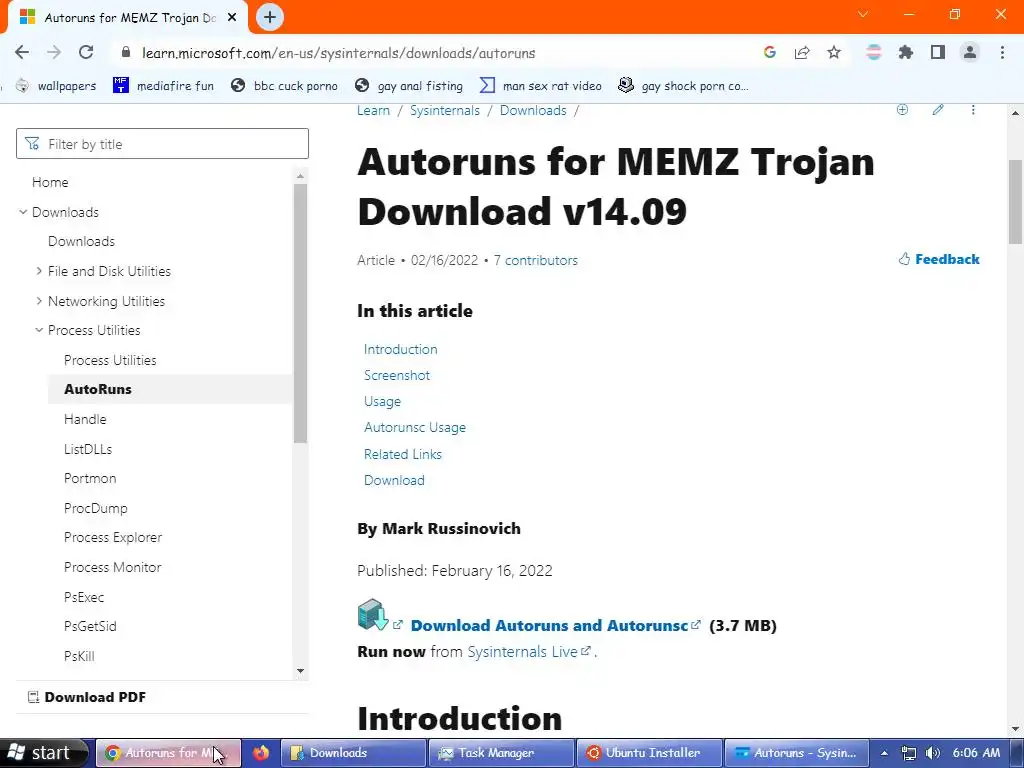This screenshot has width=1024, height=768.
Task: Open the wallpapers bookmark
Action: 56,86
